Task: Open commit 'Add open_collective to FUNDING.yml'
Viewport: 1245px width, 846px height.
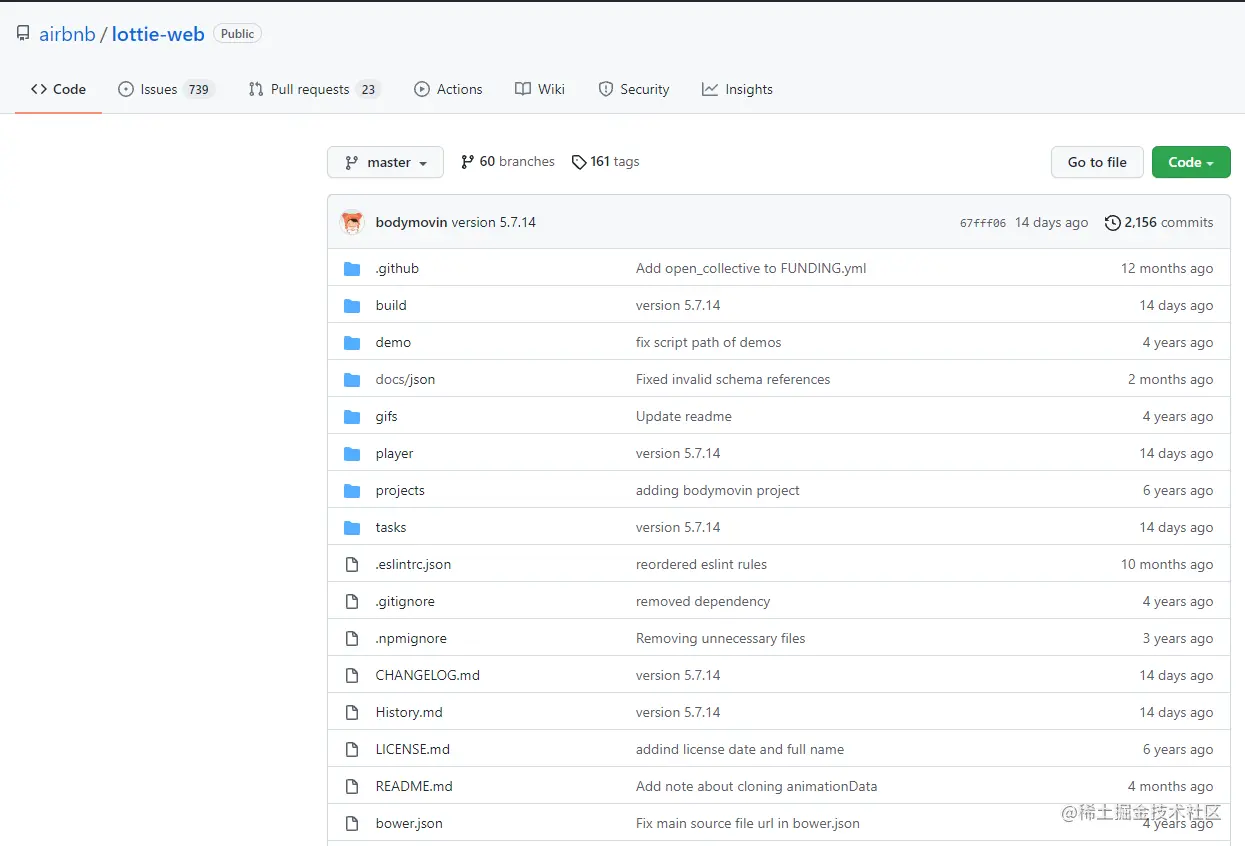Action: [751, 269]
